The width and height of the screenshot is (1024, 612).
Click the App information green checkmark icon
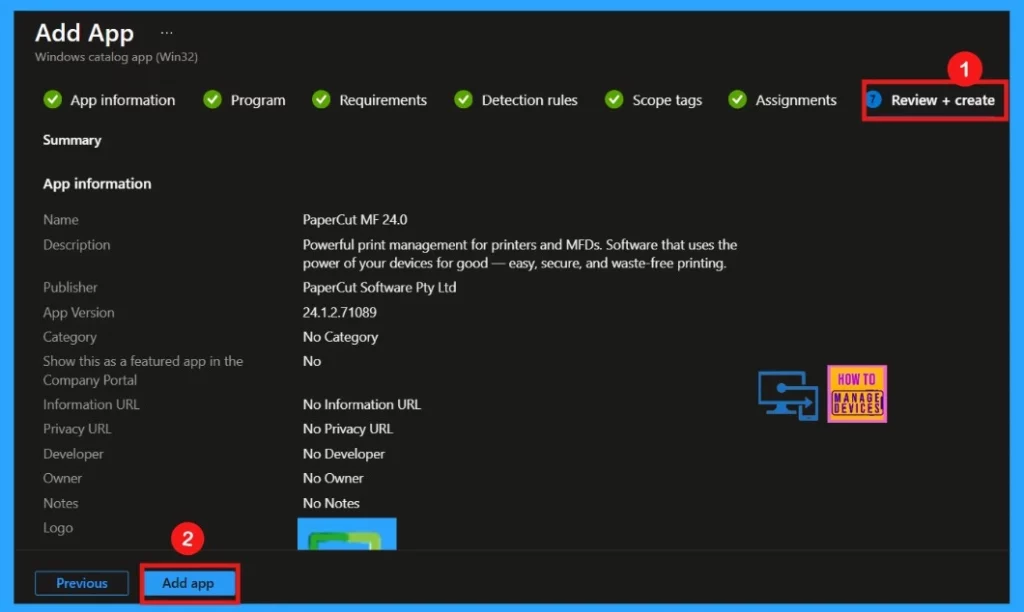pos(53,100)
